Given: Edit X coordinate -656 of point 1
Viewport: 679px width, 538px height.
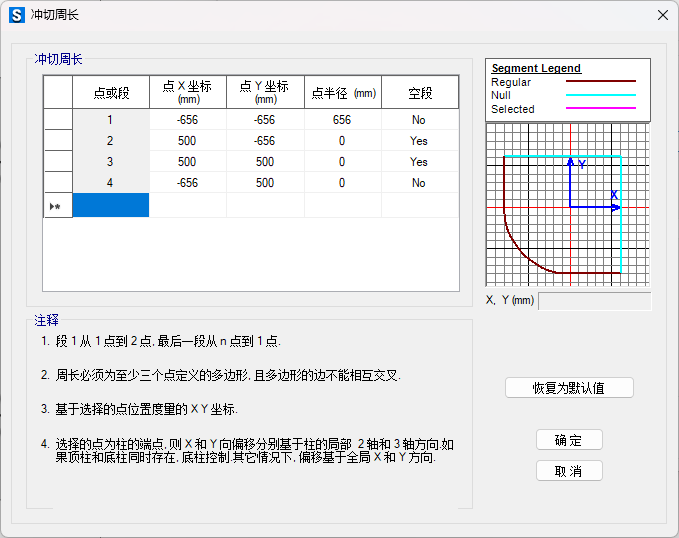Looking at the screenshot, I should click(188, 120).
